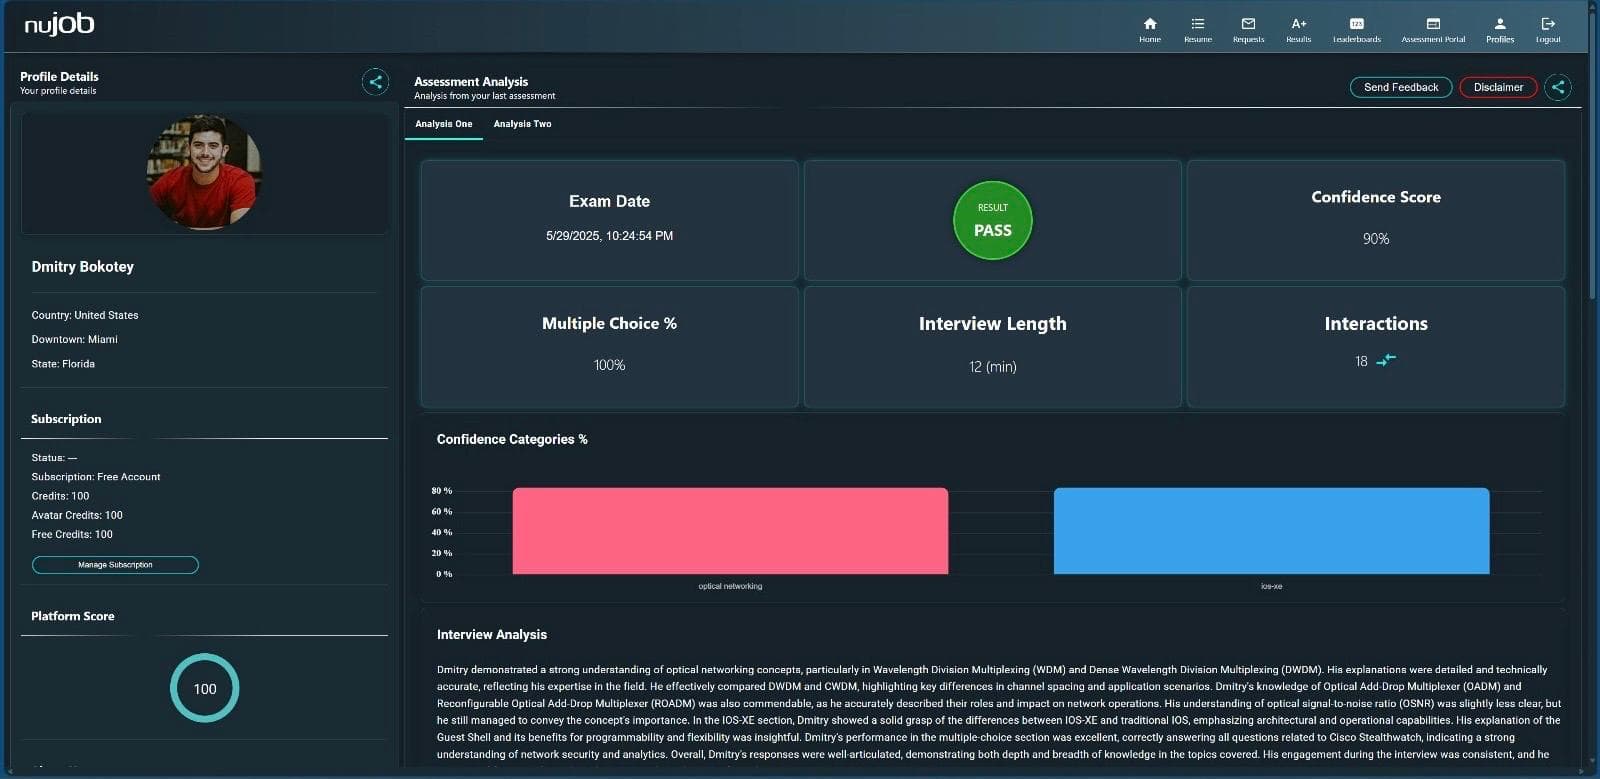Go to the Leaderboards icon
1600x779 pixels.
click(x=1356, y=24)
